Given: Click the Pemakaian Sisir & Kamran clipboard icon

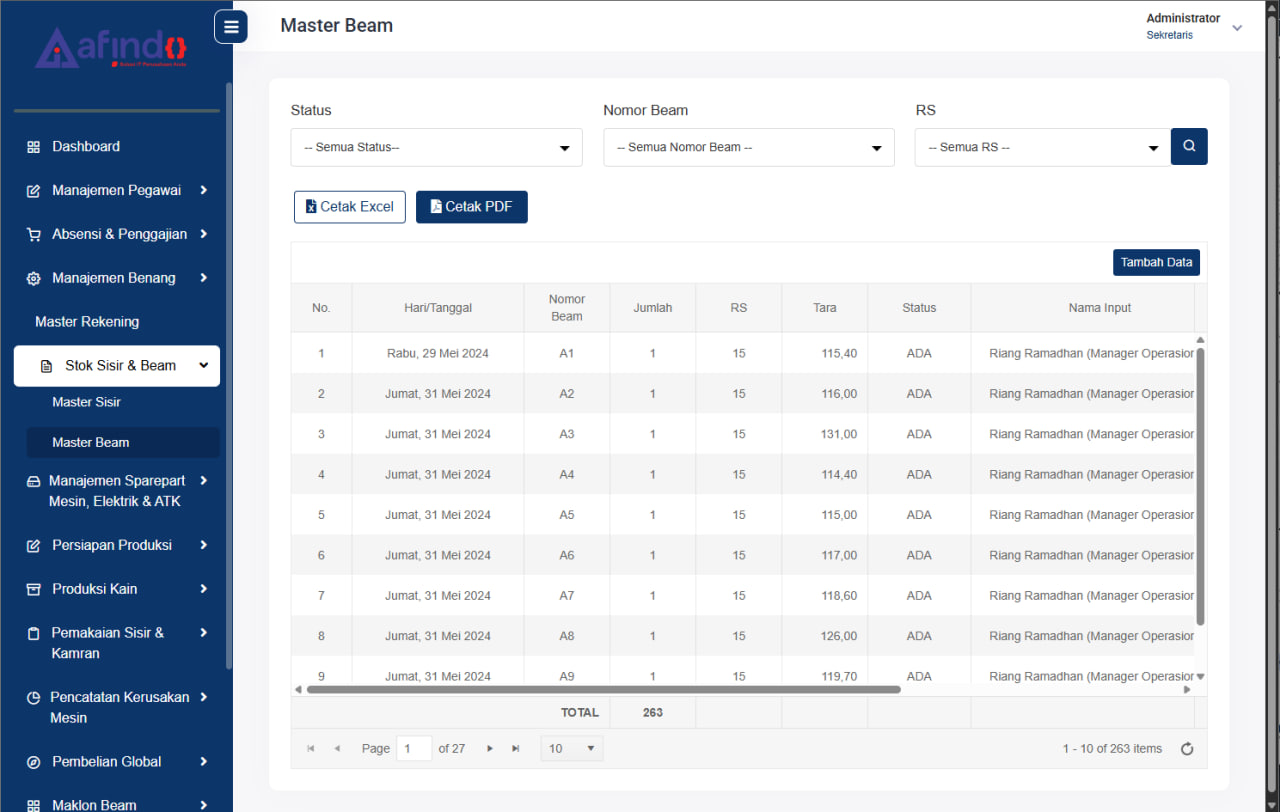Looking at the screenshot, I should [33, 634].
